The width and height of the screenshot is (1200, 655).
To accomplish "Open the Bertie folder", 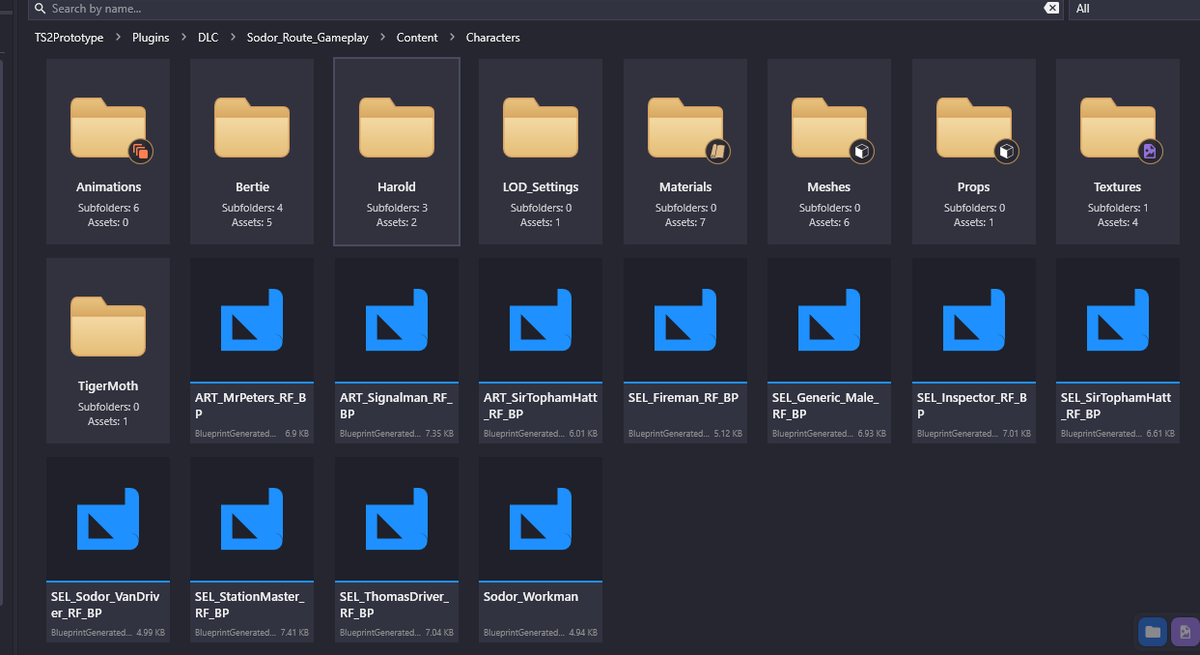I will pos(252,151).
